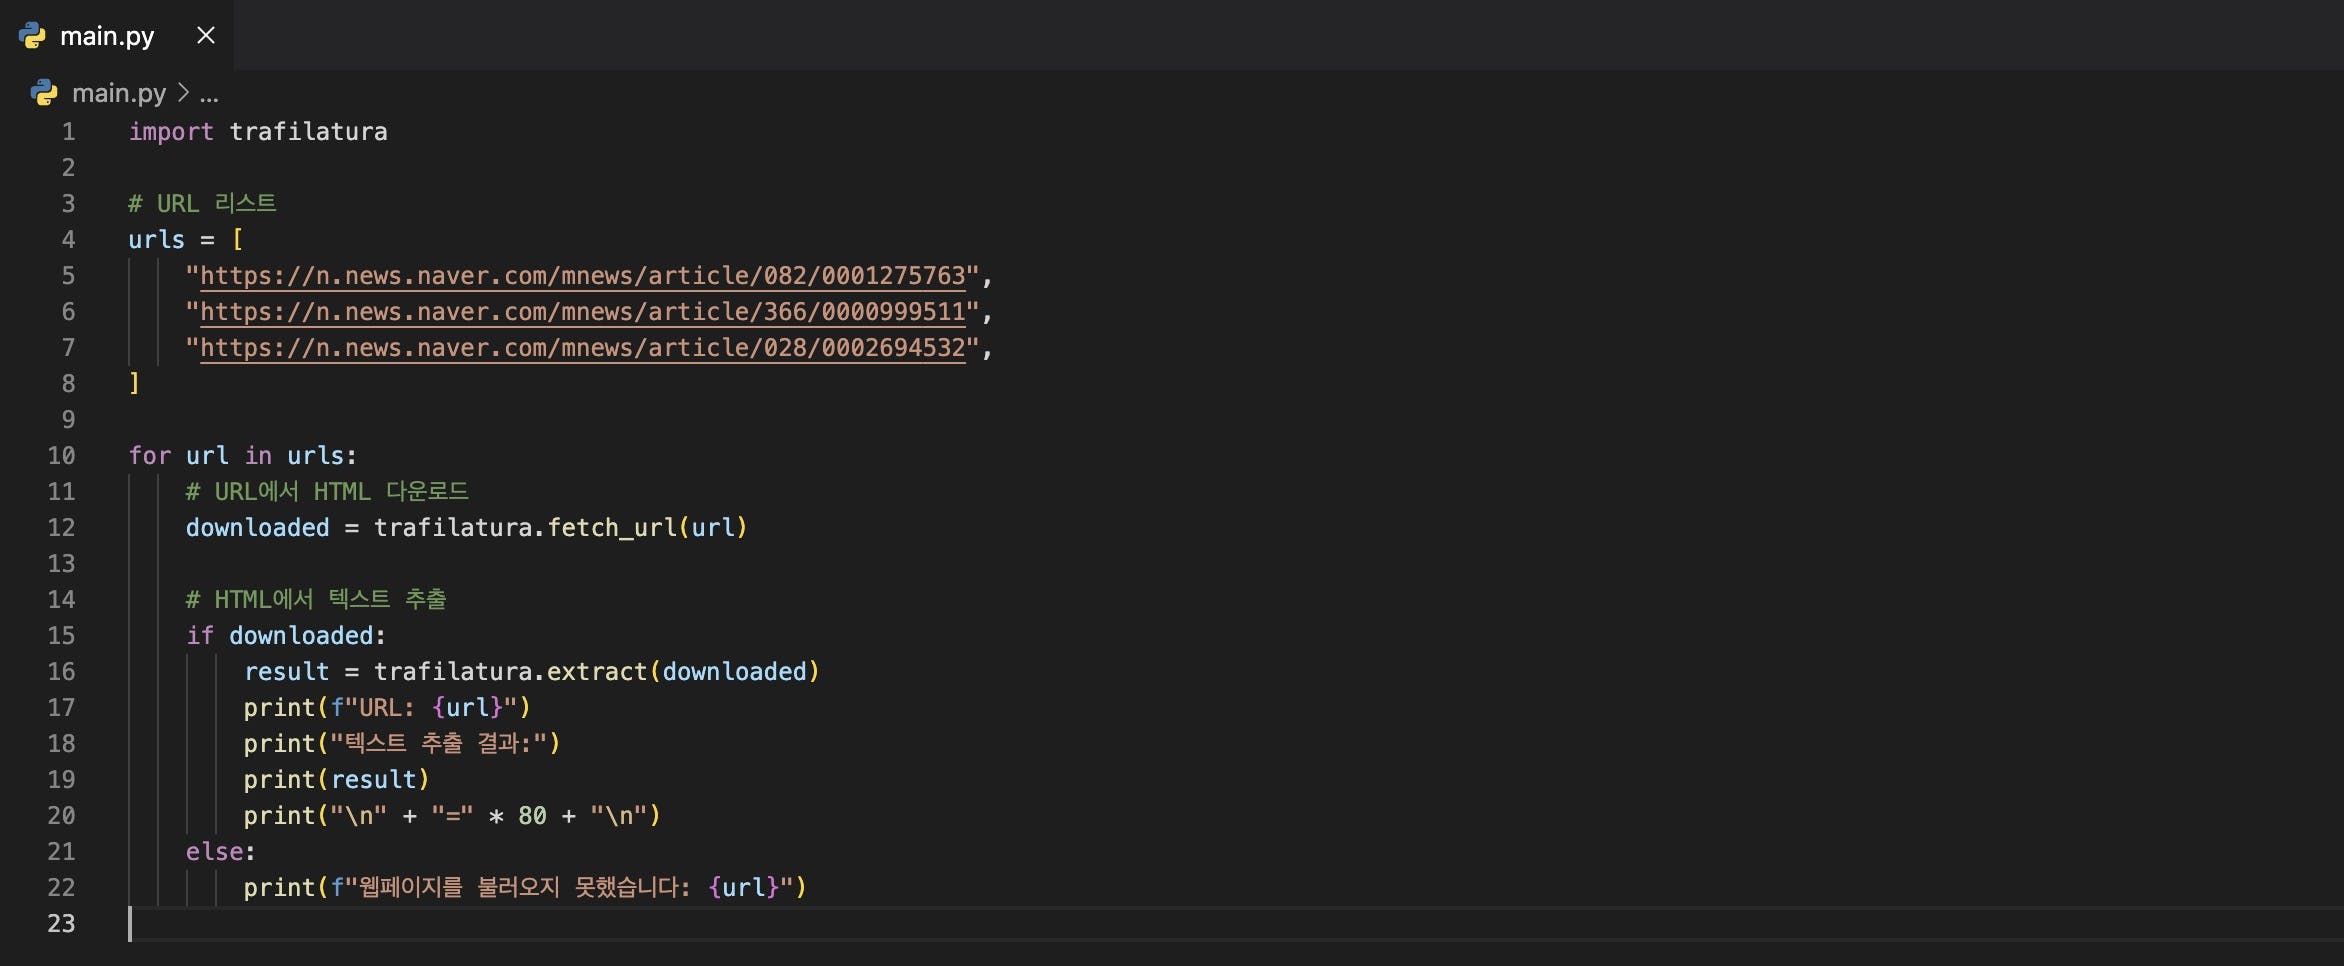Close the main.py editor tab
The width and height of the screenshot is (2344, 966).
click(206, 36)
